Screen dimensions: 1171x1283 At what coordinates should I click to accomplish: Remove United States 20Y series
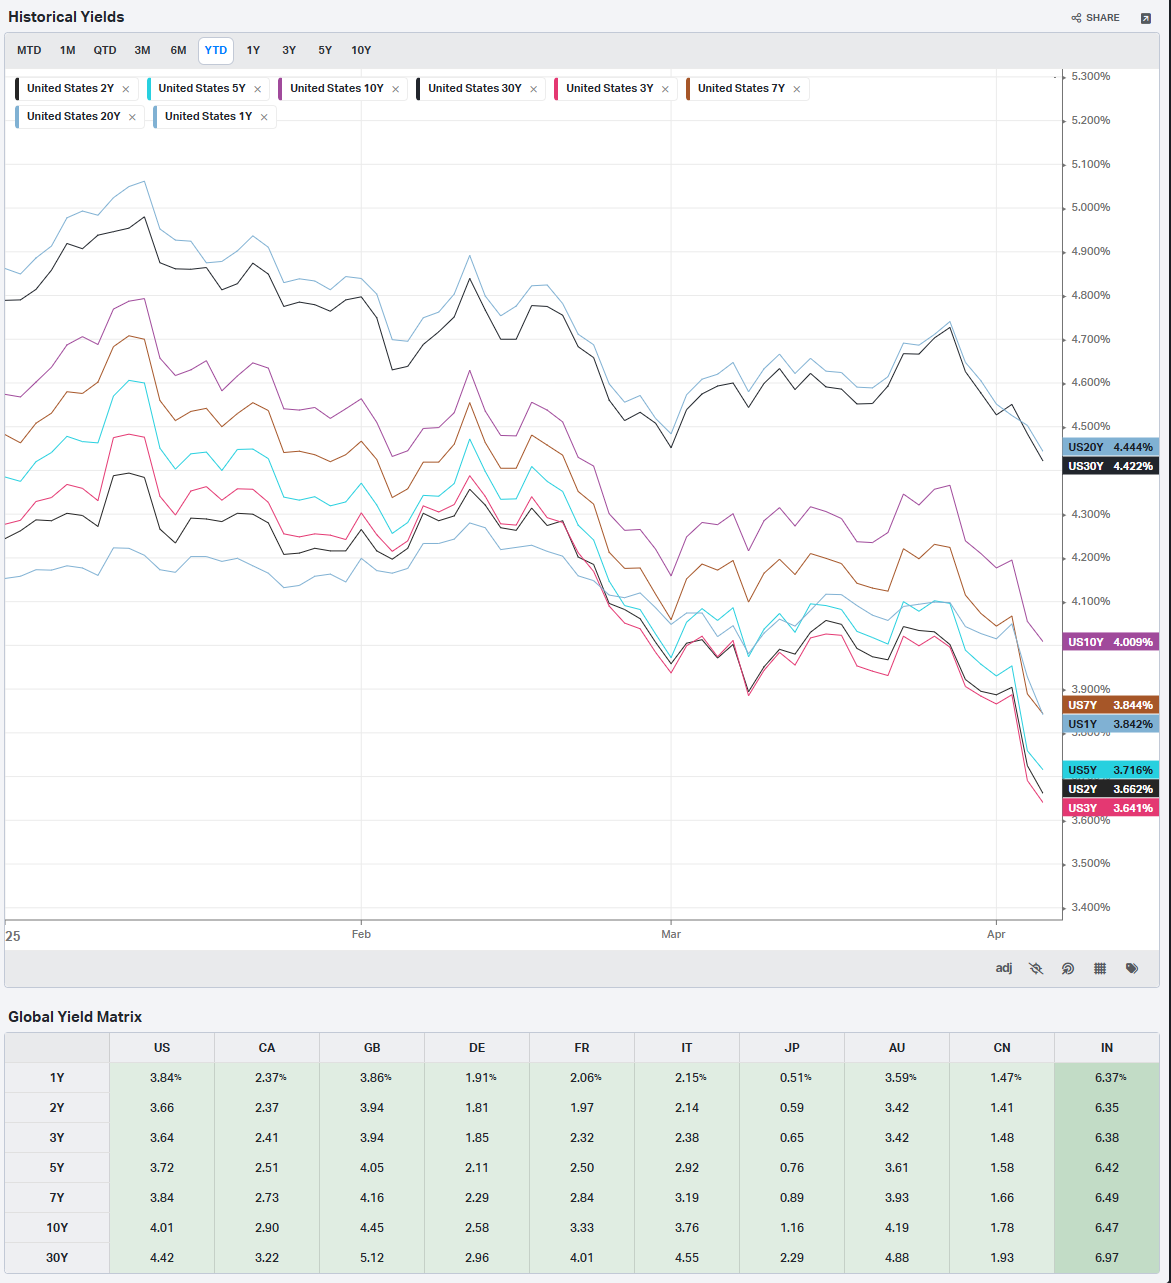point(132,117)
